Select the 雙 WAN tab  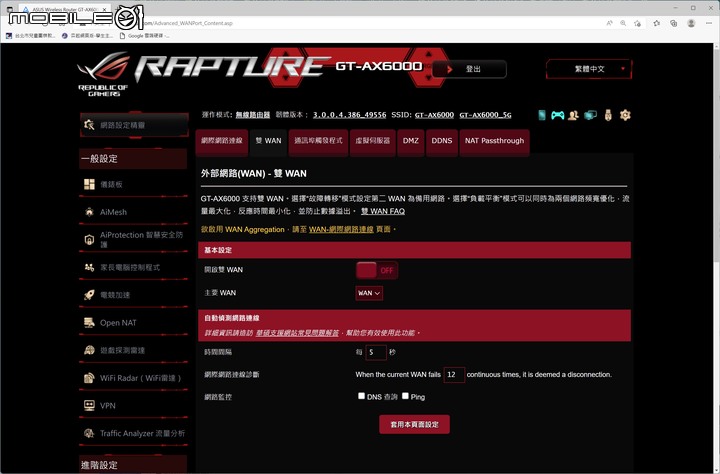tap(268, 142)
